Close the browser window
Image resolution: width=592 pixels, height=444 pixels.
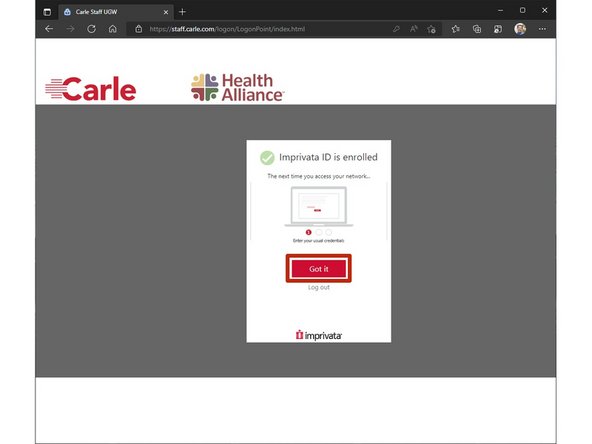(544, 11)
